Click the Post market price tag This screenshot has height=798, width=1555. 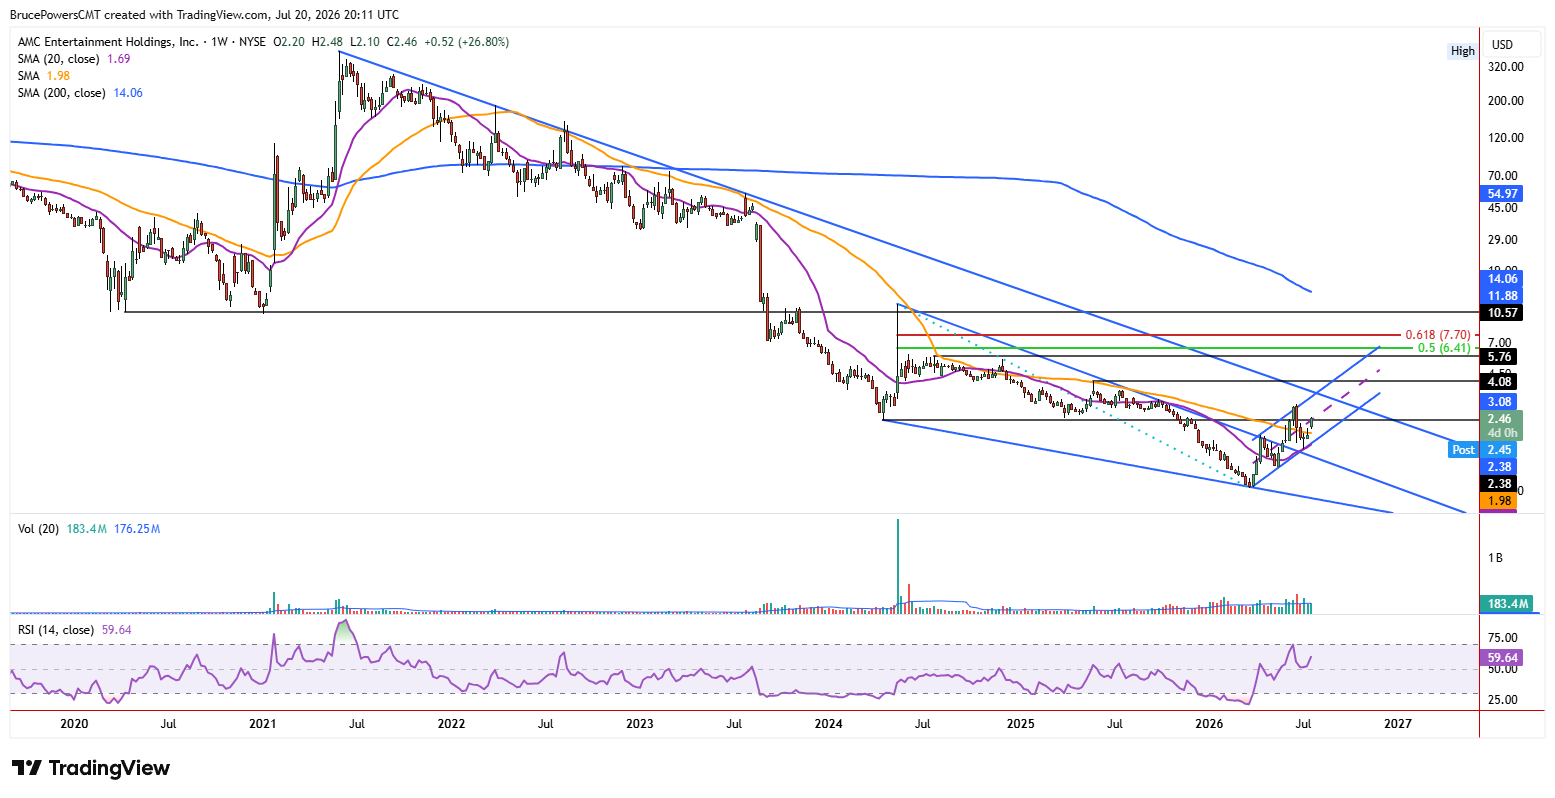tap(1464, 450)
